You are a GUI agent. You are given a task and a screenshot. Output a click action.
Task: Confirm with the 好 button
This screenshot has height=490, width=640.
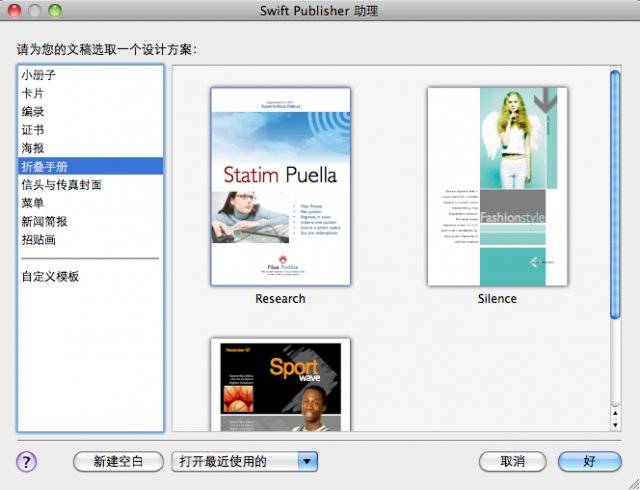(x=590, y=461)
